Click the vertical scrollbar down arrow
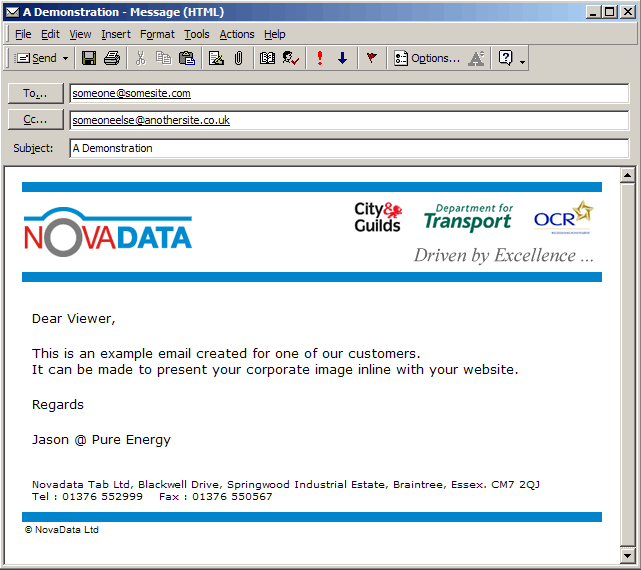Image resolution: width=641 pixels, height=570 pixels. pos(627,555)
